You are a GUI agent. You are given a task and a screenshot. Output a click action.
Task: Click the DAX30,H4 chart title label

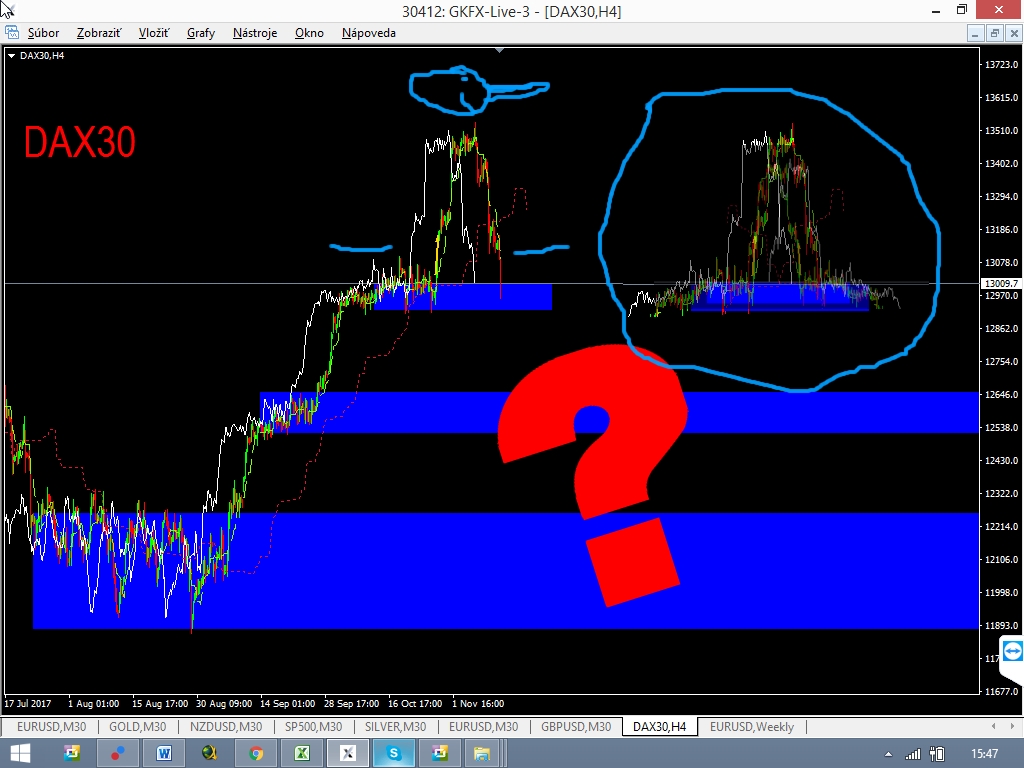[x=42, y=56]
